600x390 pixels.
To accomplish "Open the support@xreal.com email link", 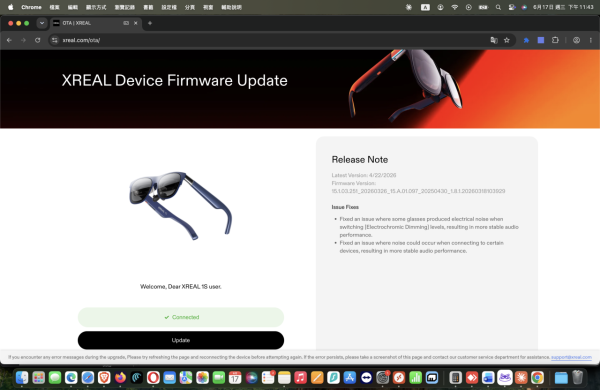I will (571, 357).
